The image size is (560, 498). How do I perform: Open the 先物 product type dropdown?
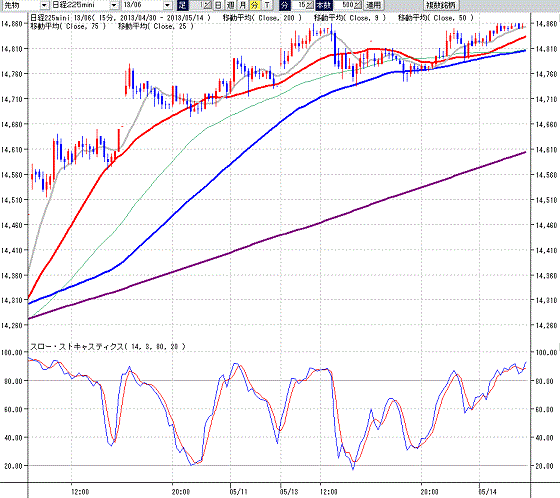44,5
